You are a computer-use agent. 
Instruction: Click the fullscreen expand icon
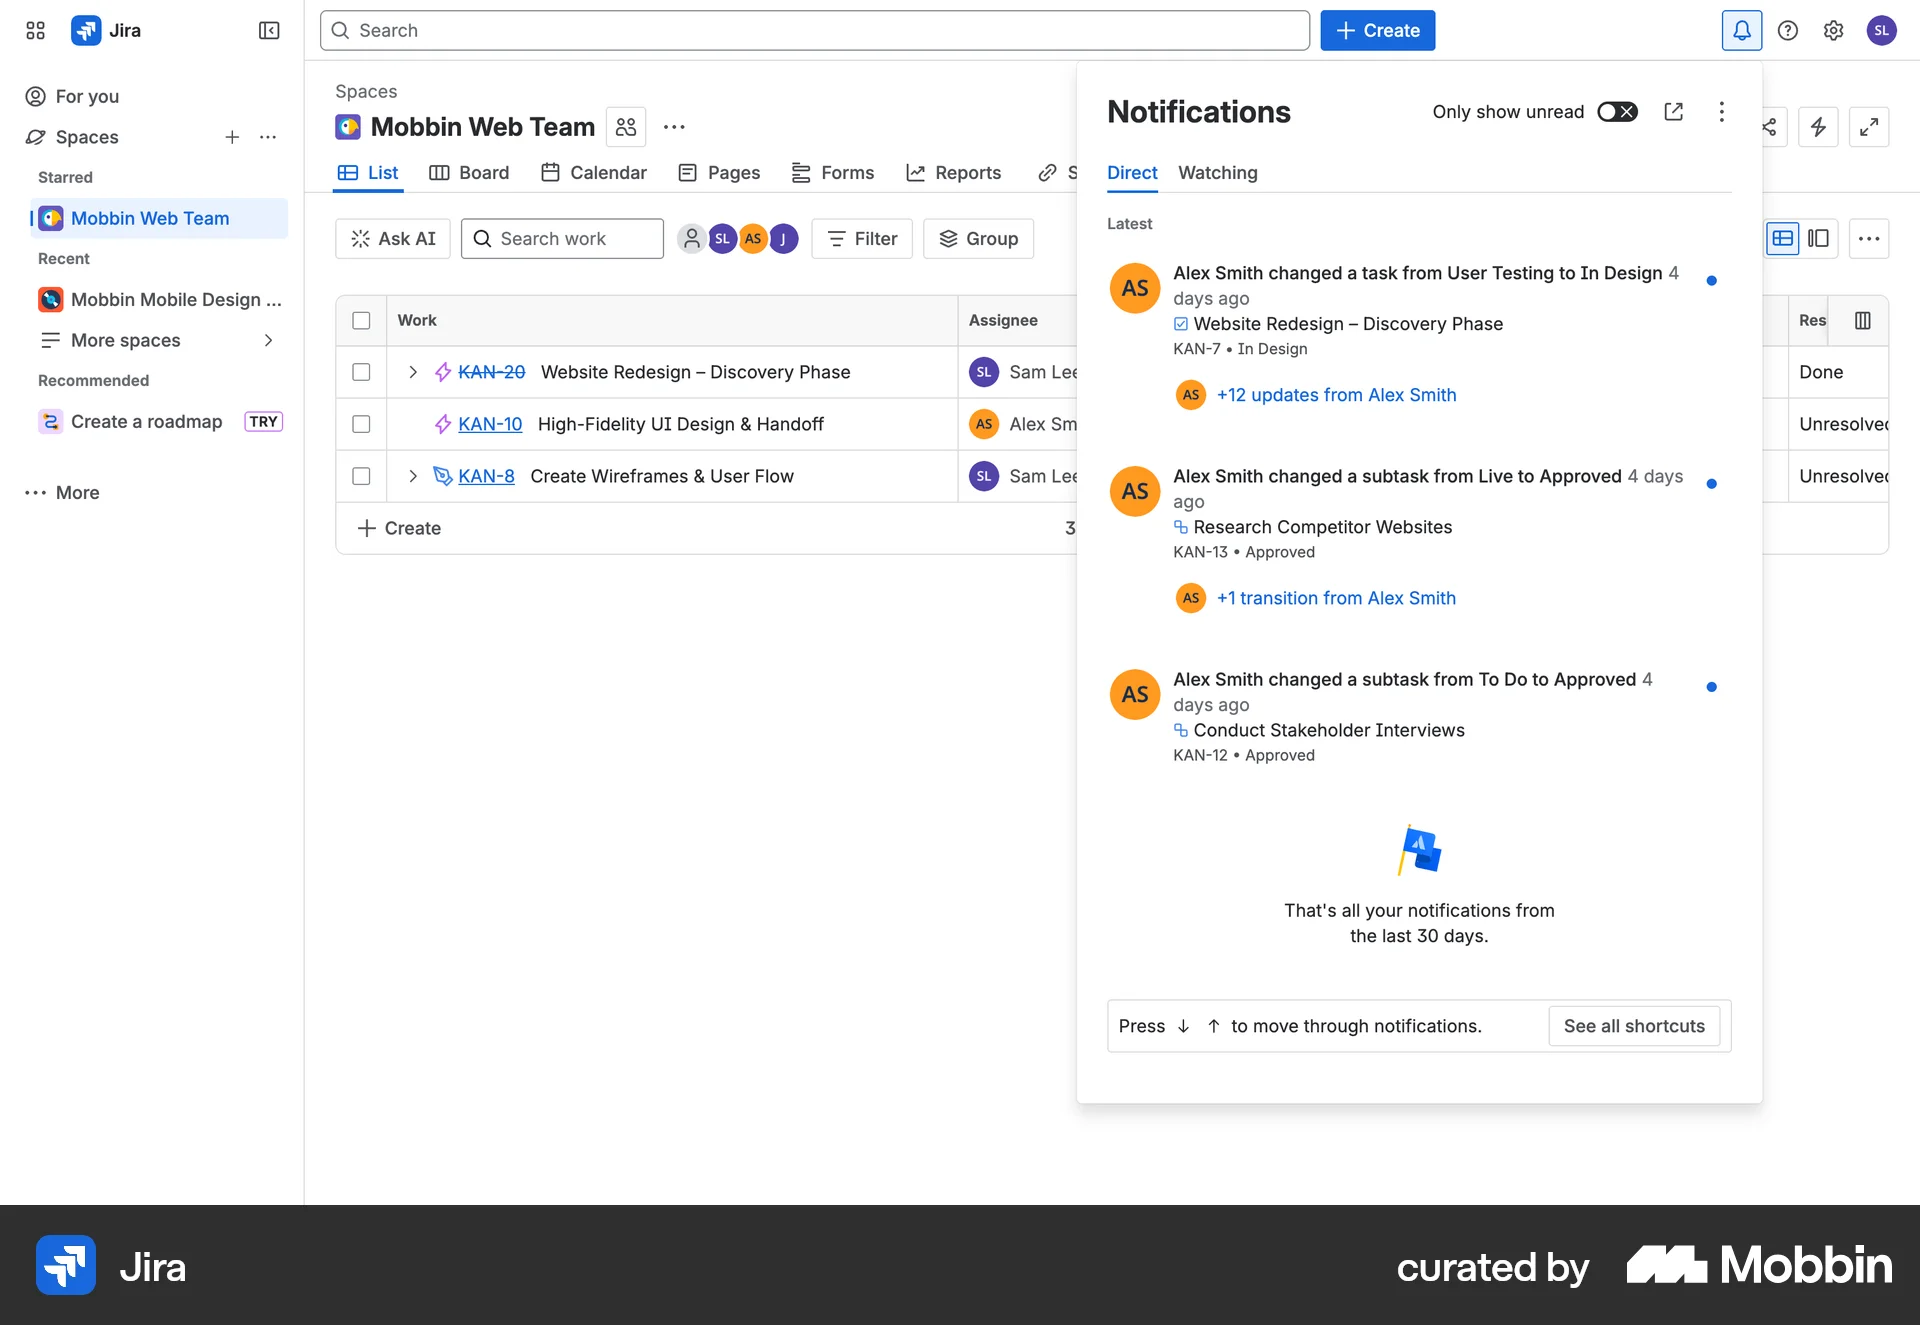click(x=1870, y=127)
